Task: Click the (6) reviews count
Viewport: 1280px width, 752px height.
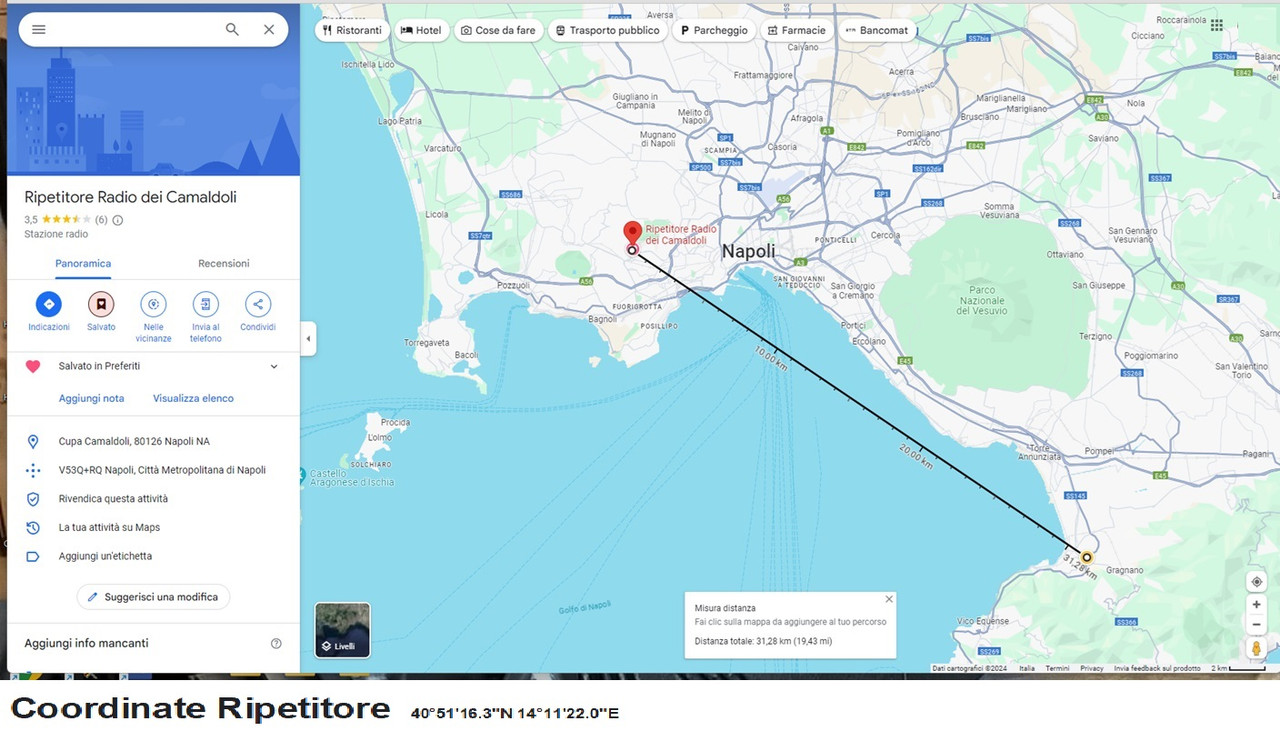Action: [x=101, y=220]
